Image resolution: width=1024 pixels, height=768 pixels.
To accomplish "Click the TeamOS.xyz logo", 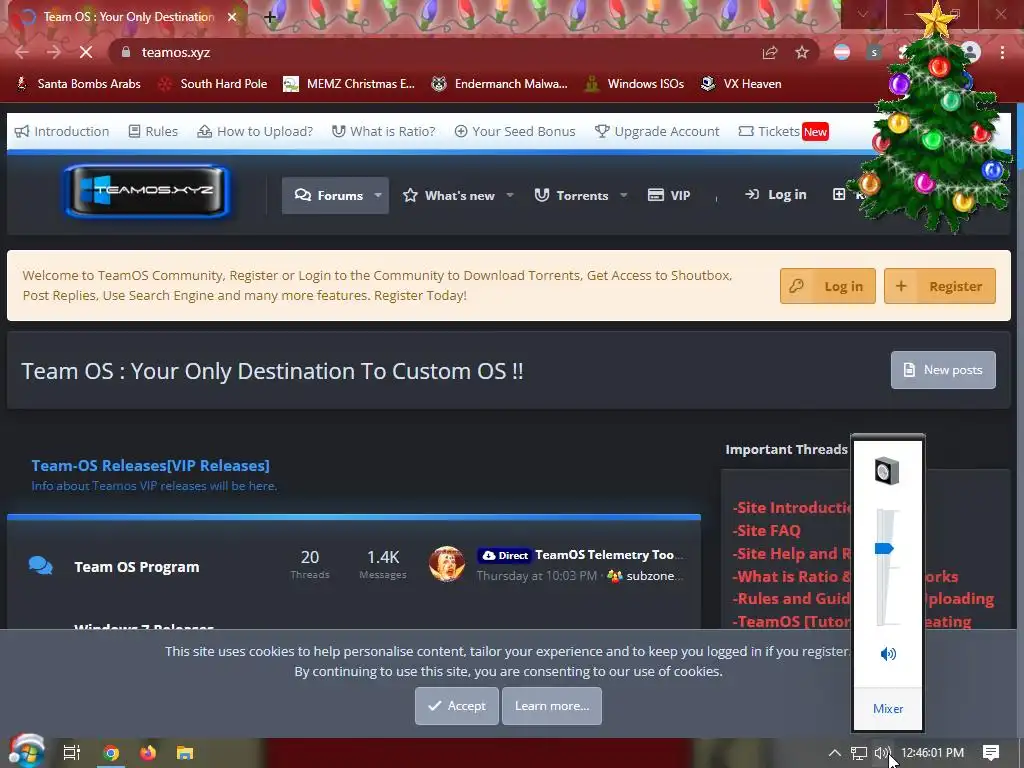I will tap(147, 190).
